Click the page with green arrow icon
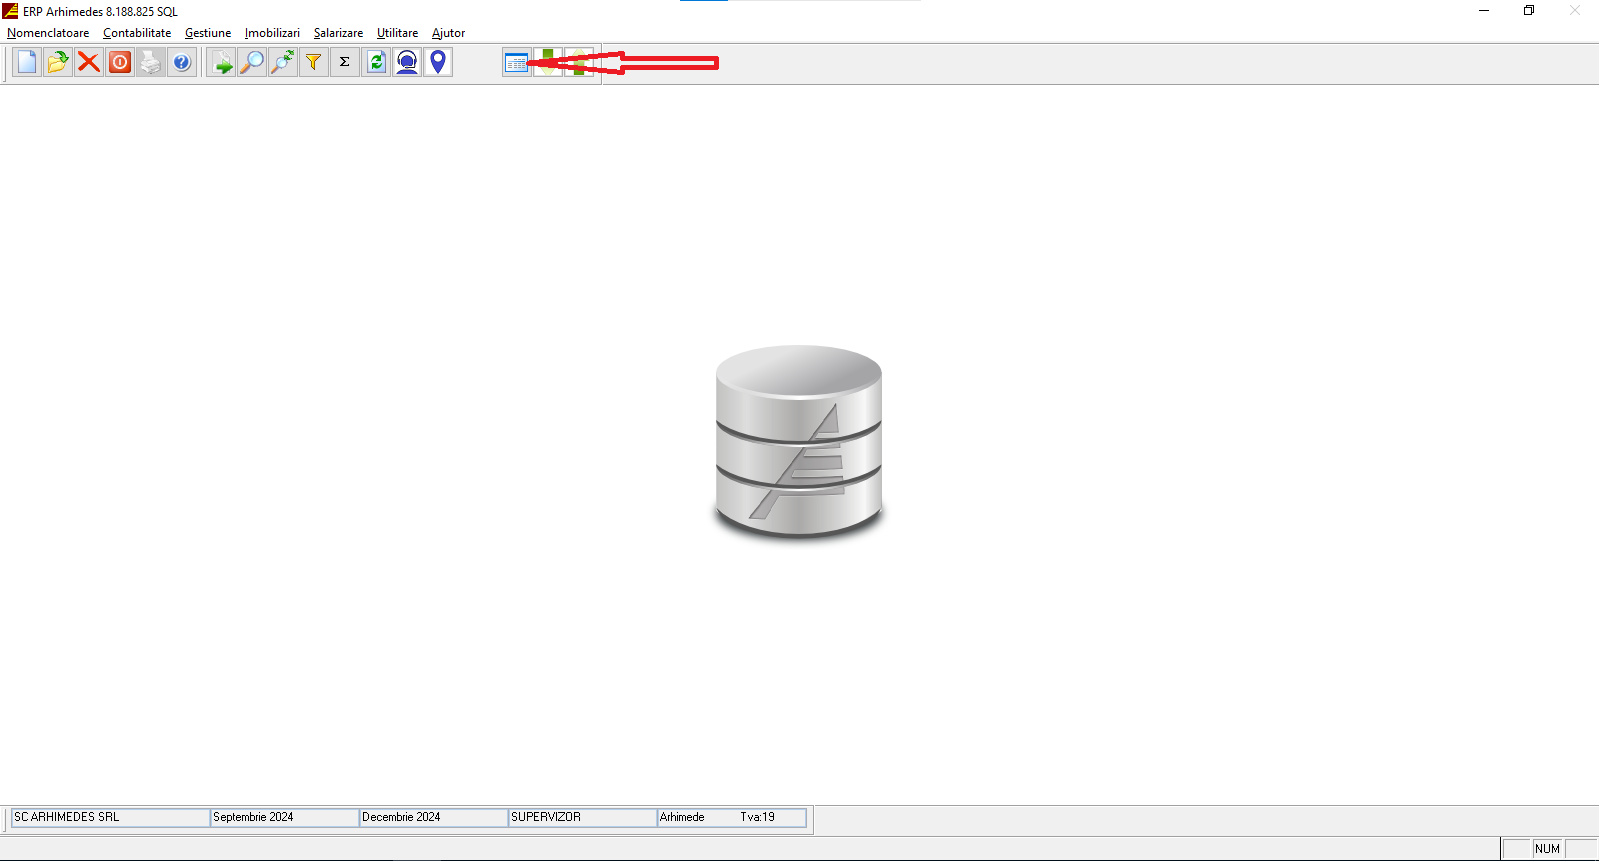The image size is (1599, 861). click(222, 62)
